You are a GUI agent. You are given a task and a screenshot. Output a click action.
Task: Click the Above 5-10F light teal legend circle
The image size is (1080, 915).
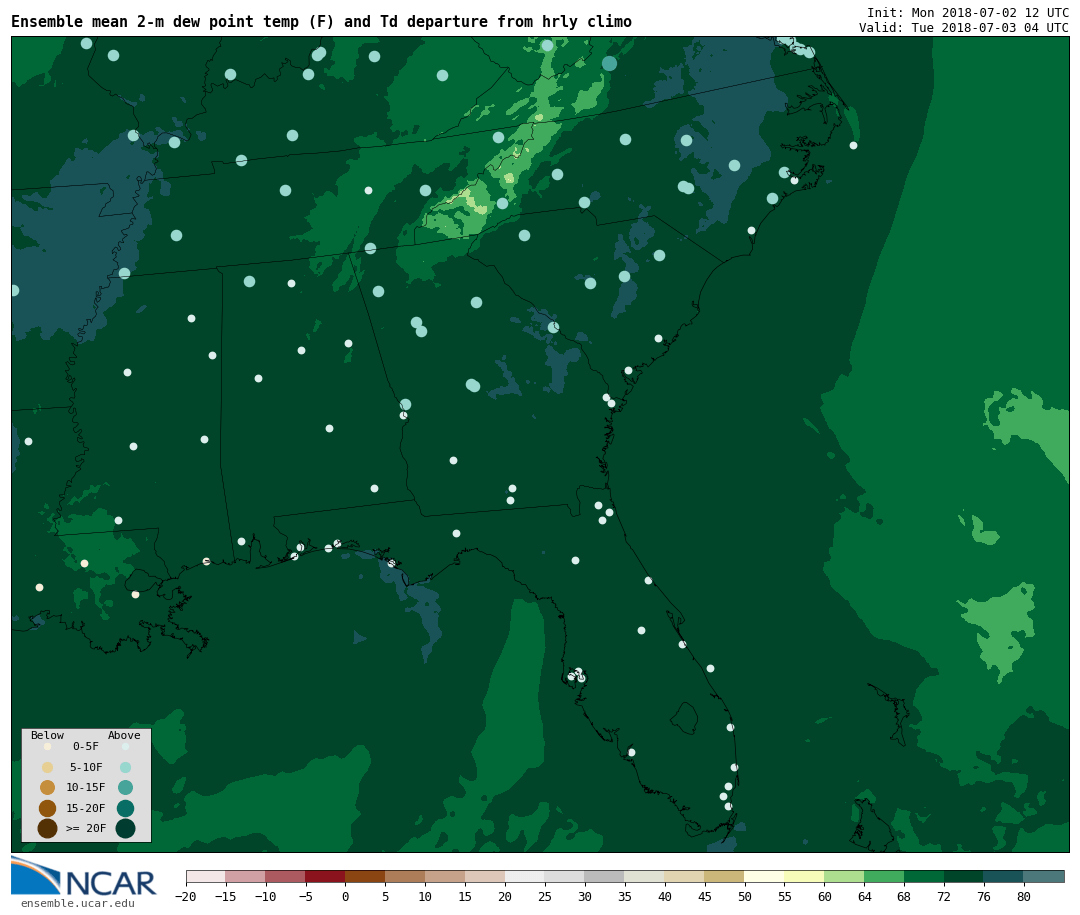click(125, 768)
